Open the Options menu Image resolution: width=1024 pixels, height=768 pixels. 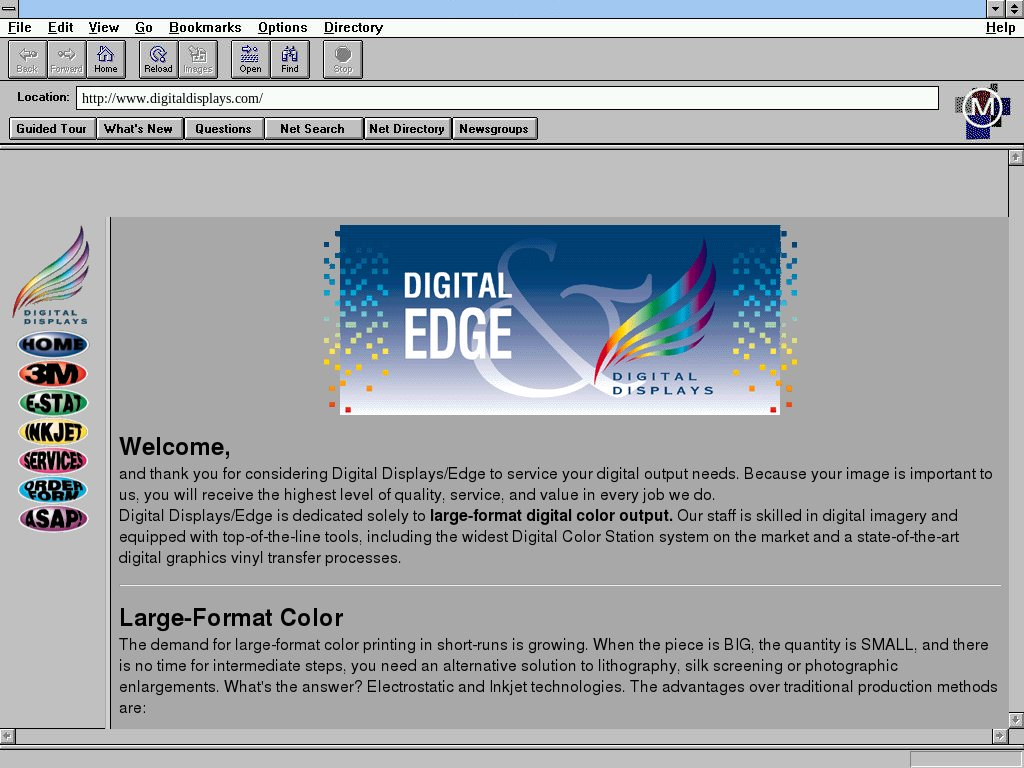[282, 28]
